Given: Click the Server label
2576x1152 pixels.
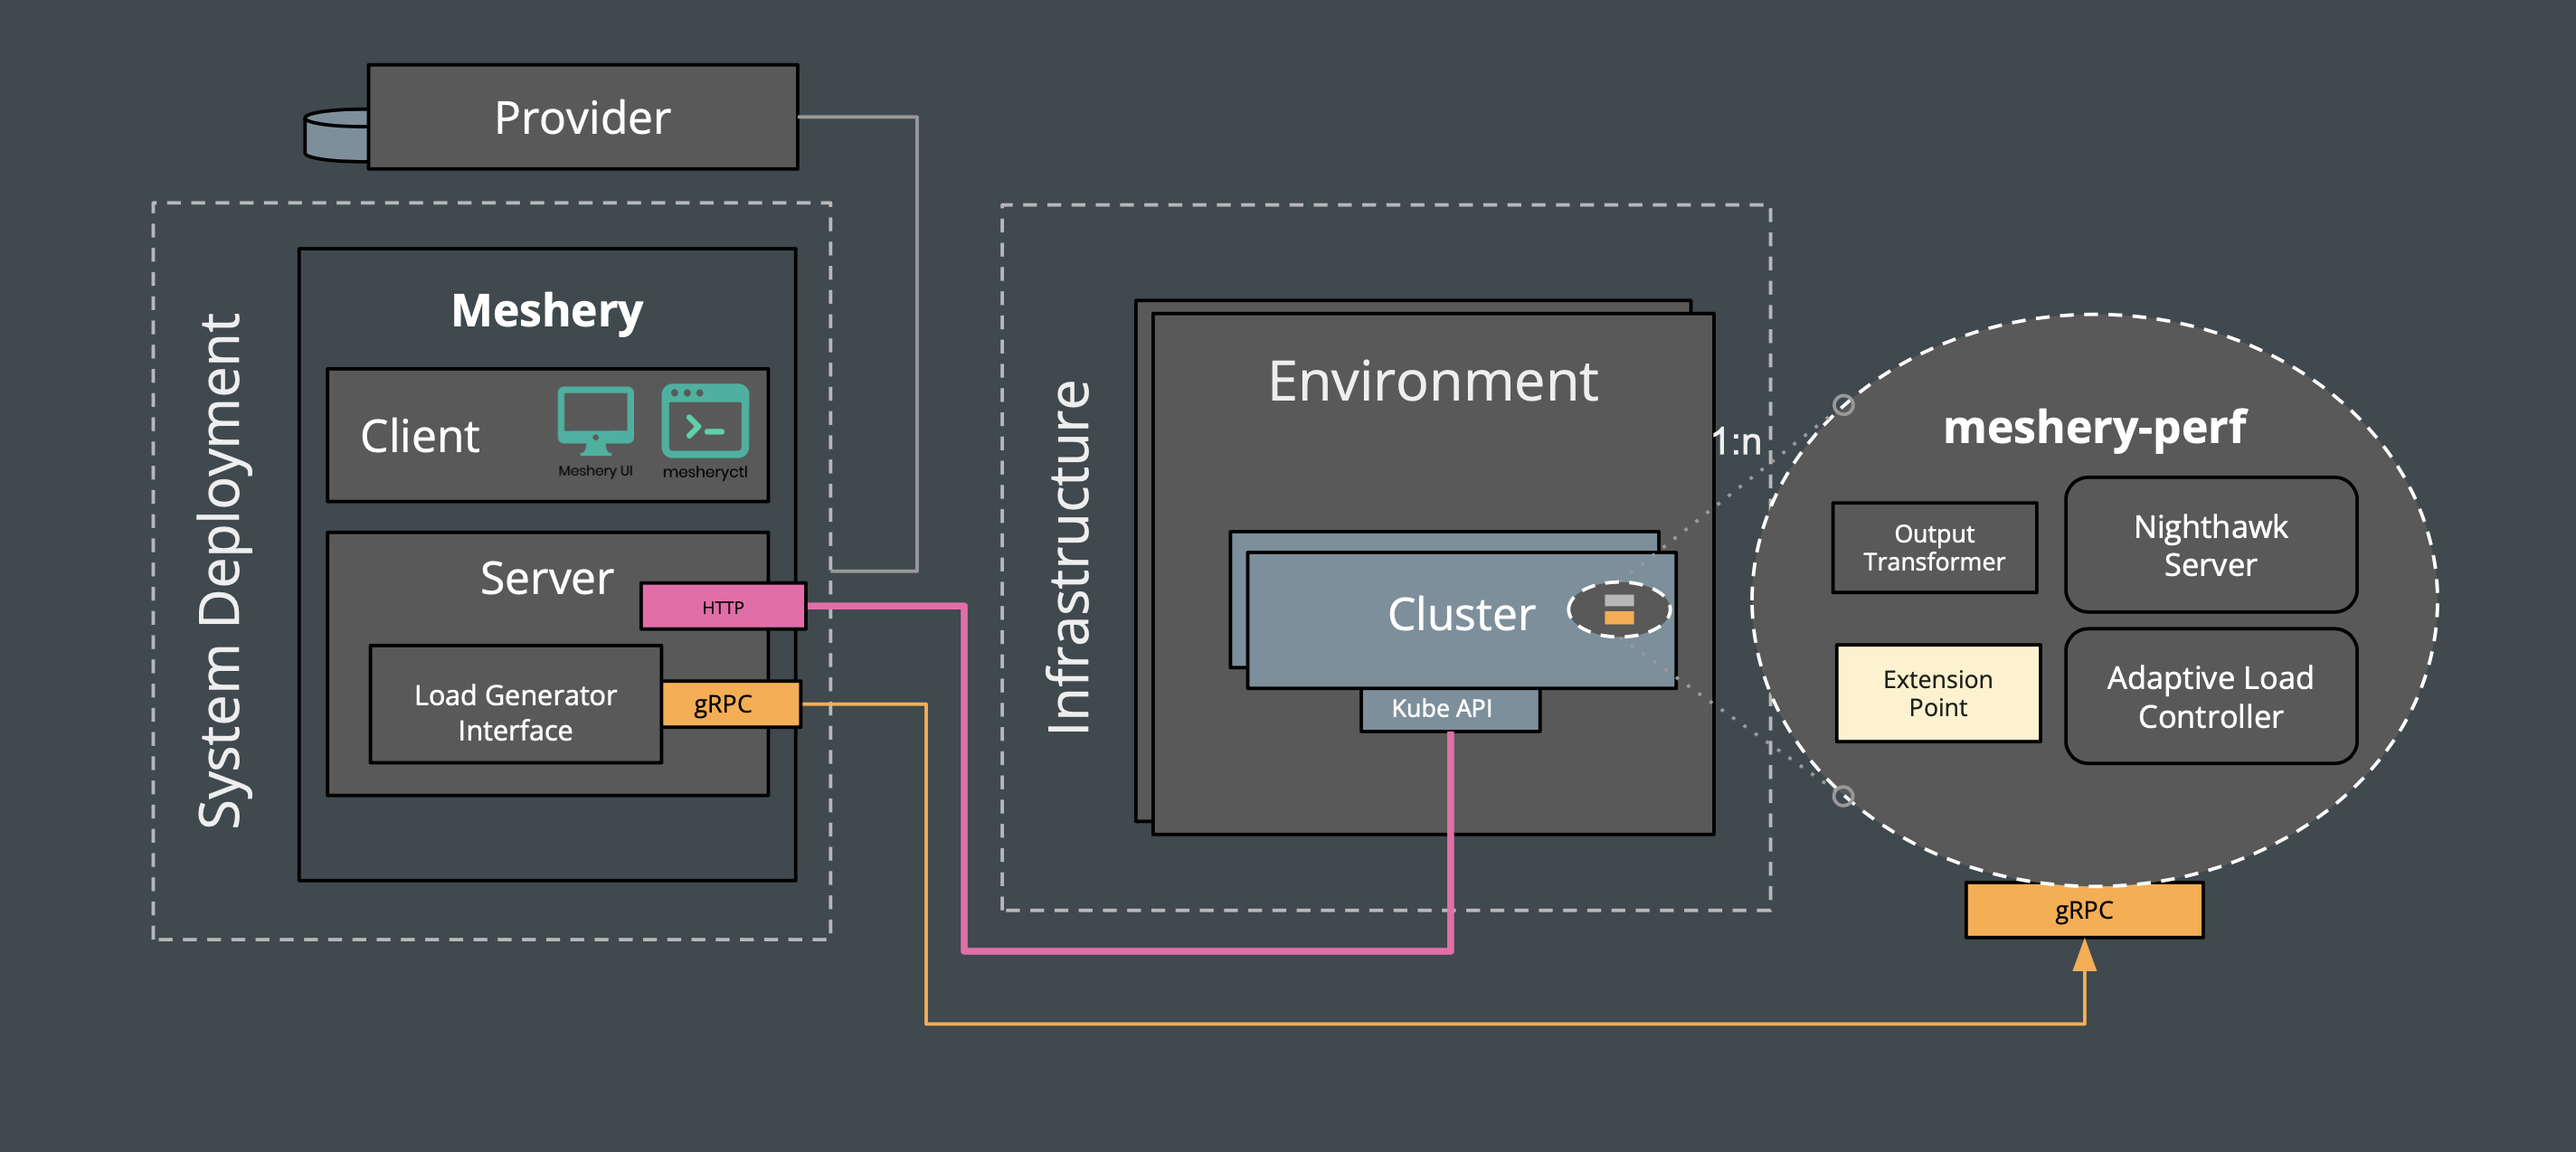Looking at the screenshot, I should coord(546,578).
